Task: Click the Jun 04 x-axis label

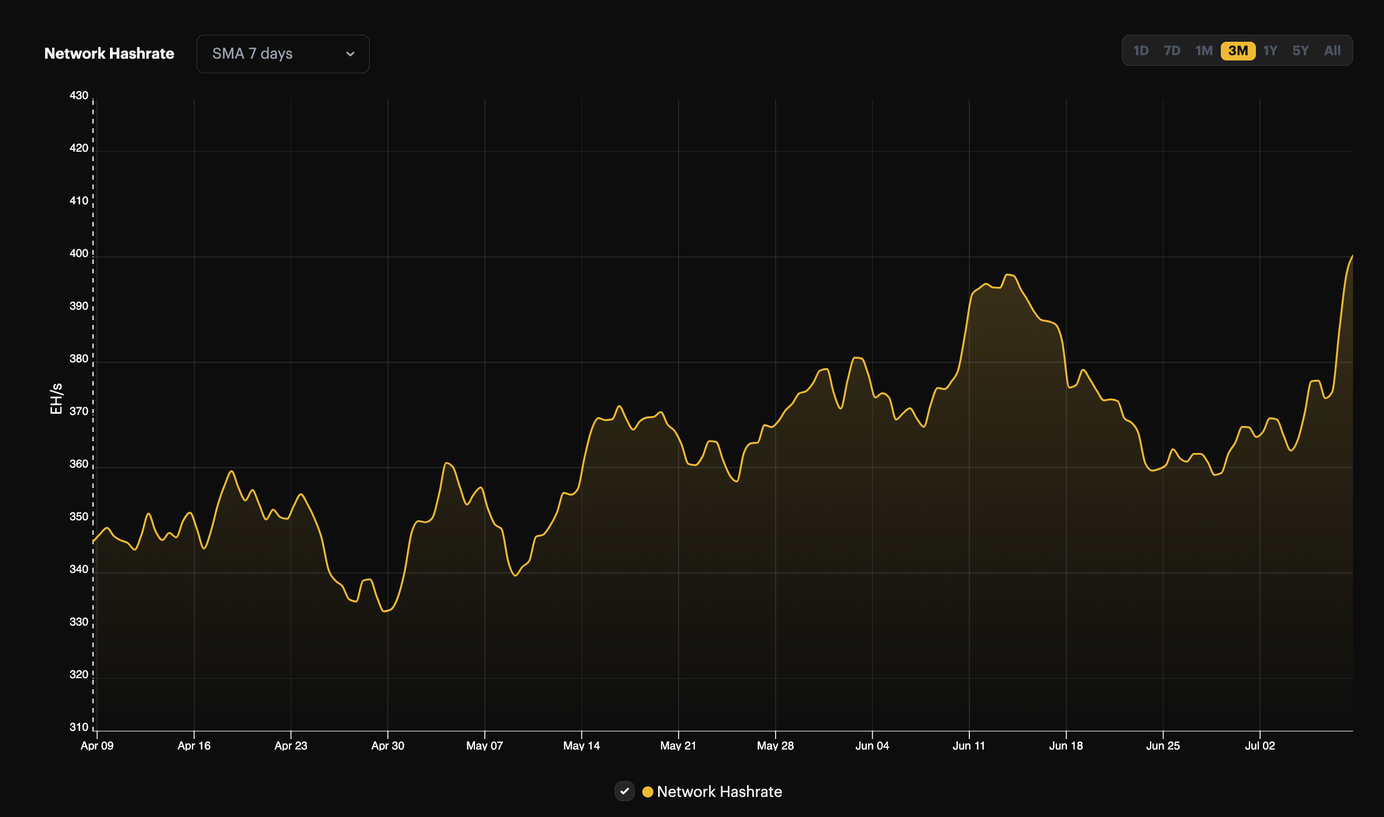Action: coord(872,746)
